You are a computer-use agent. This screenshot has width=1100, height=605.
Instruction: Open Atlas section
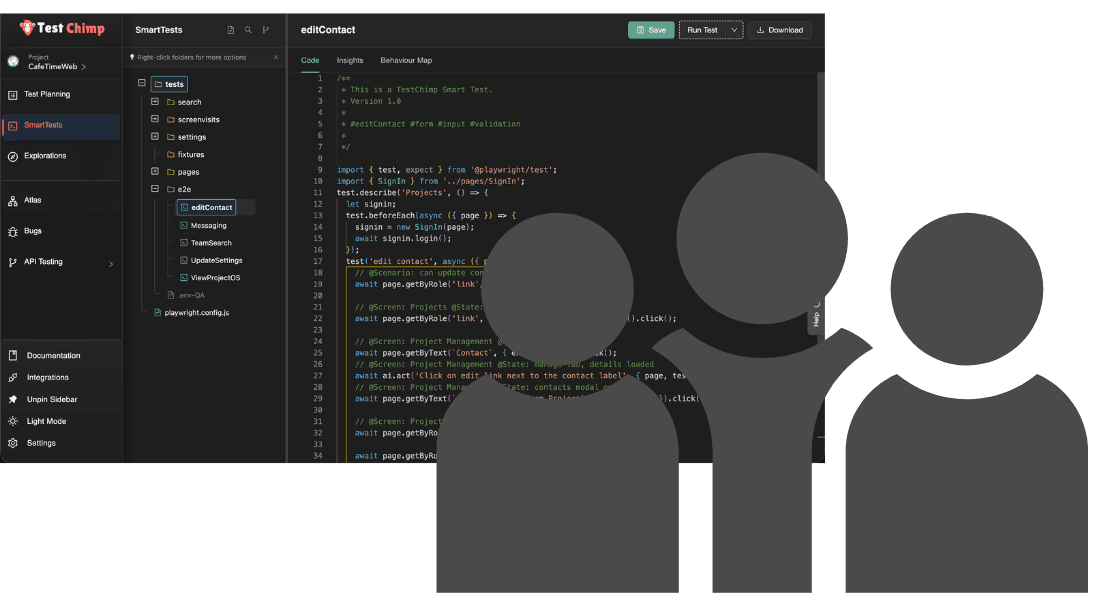[x=32, y=200]
